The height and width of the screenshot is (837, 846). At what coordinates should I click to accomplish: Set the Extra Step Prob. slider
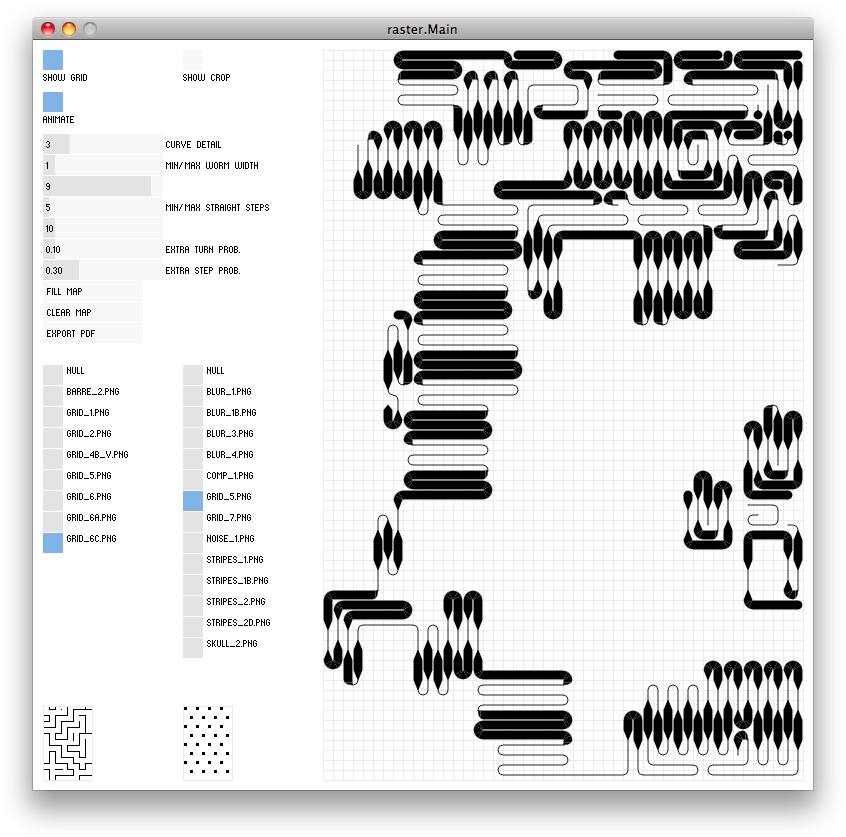tap(102, 271)
